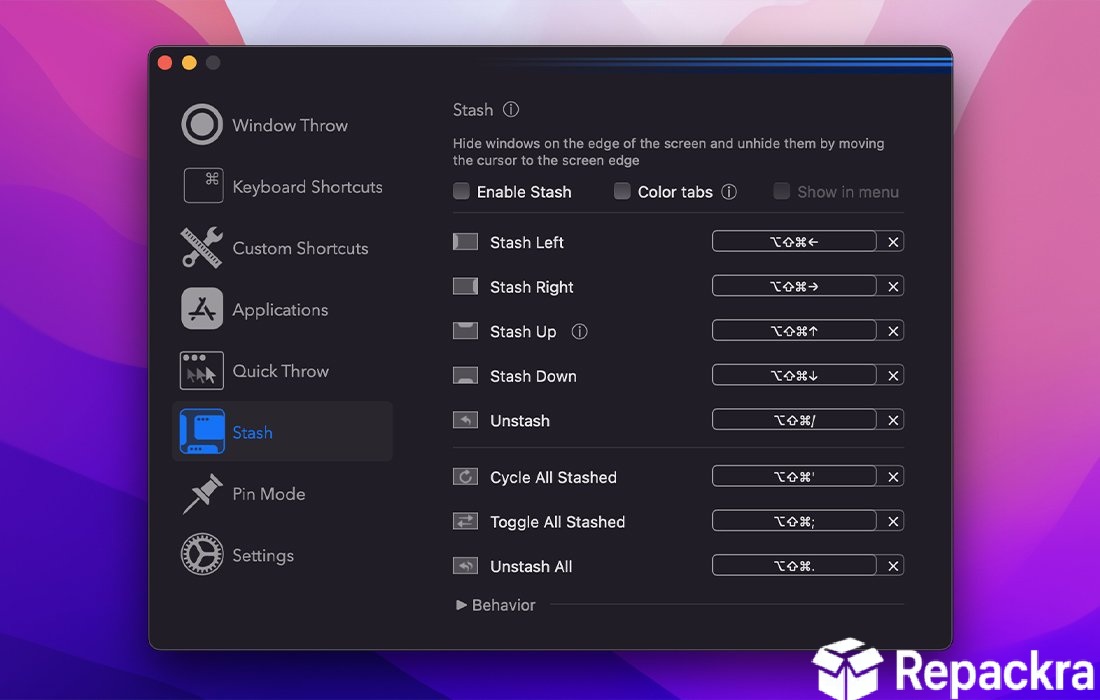Click the Stash Right row icon
This screenshot has width=1100, height=700.
[x=465, y=286]
